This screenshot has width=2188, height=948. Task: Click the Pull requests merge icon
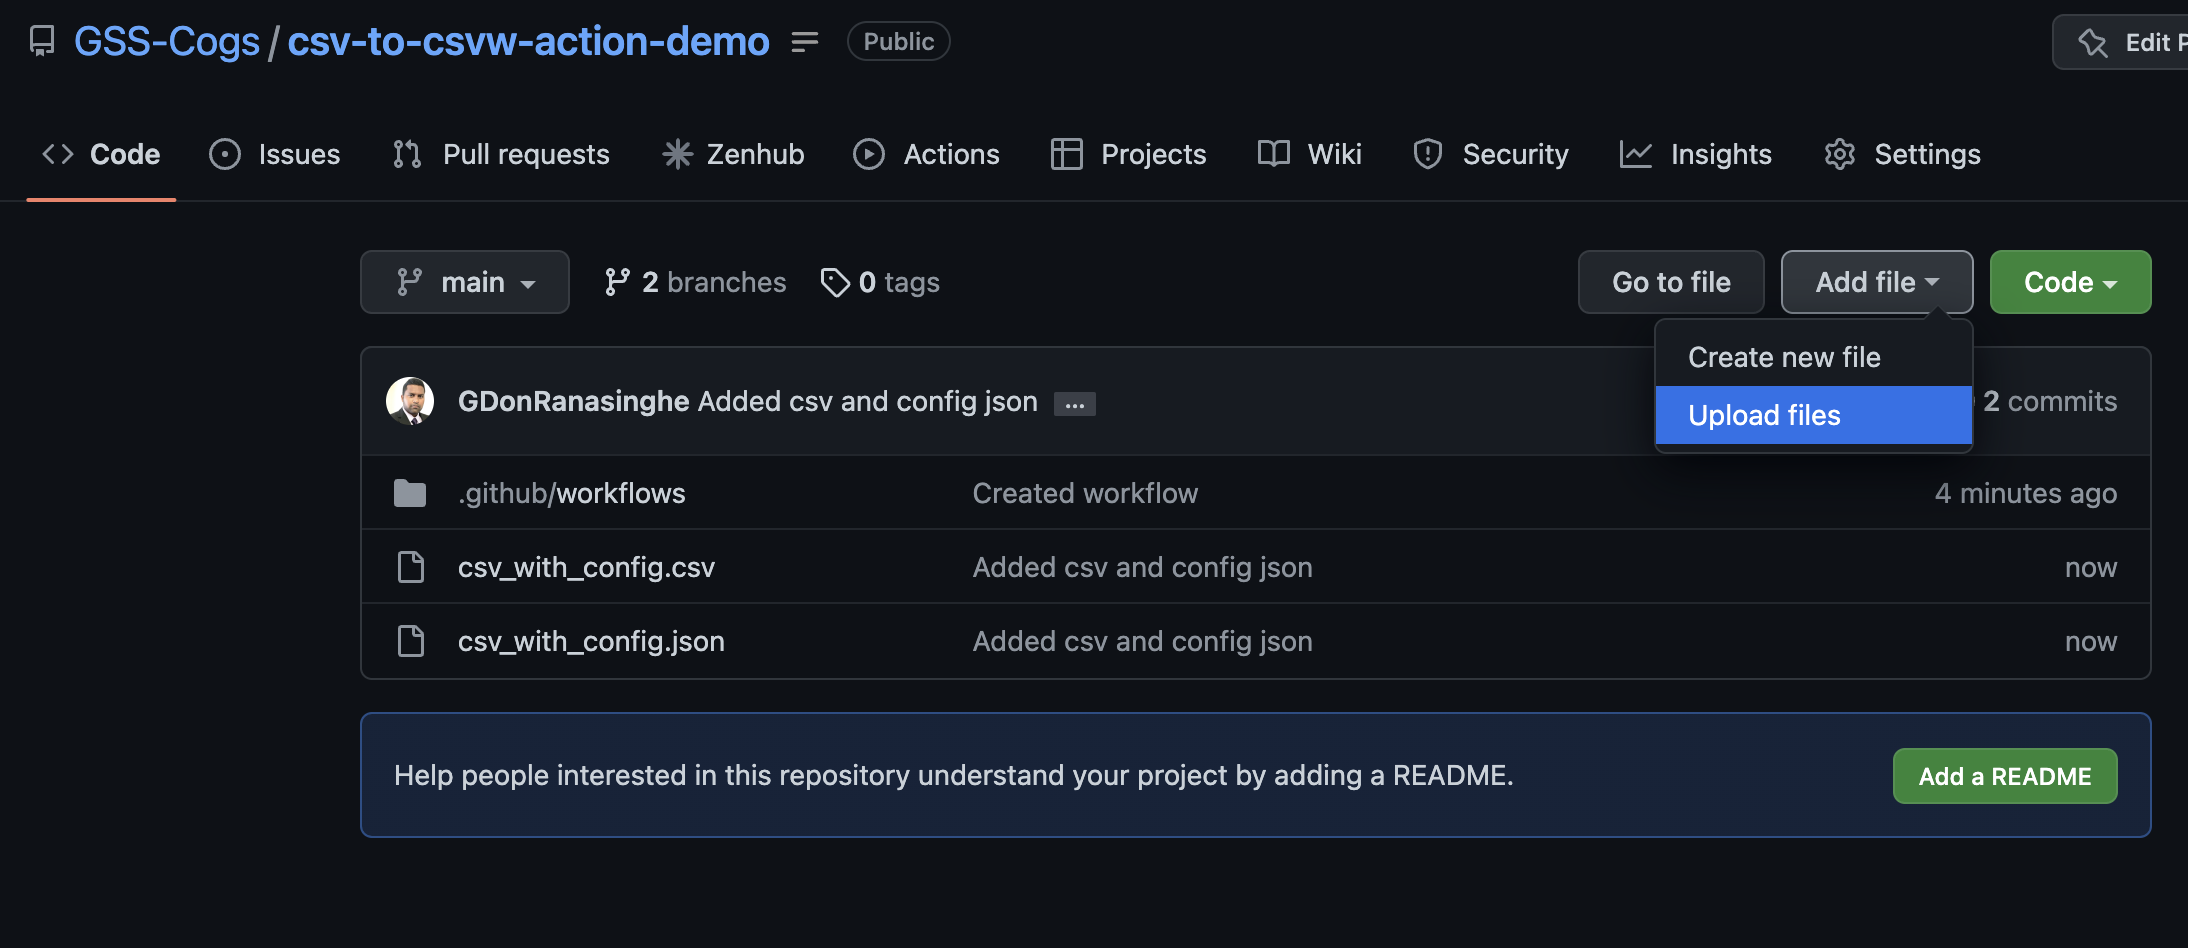click(x=407, y=154)
